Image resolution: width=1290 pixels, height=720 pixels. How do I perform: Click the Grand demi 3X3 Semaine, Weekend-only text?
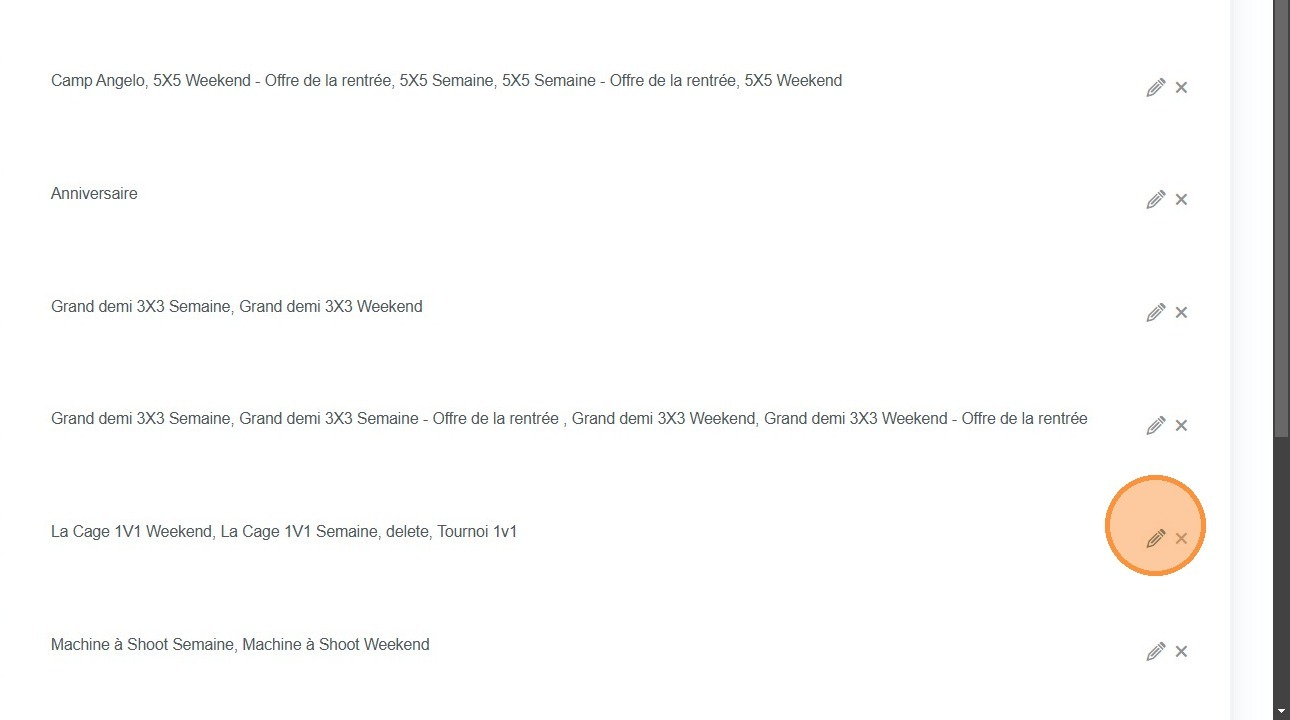click(x=236, y=307)
